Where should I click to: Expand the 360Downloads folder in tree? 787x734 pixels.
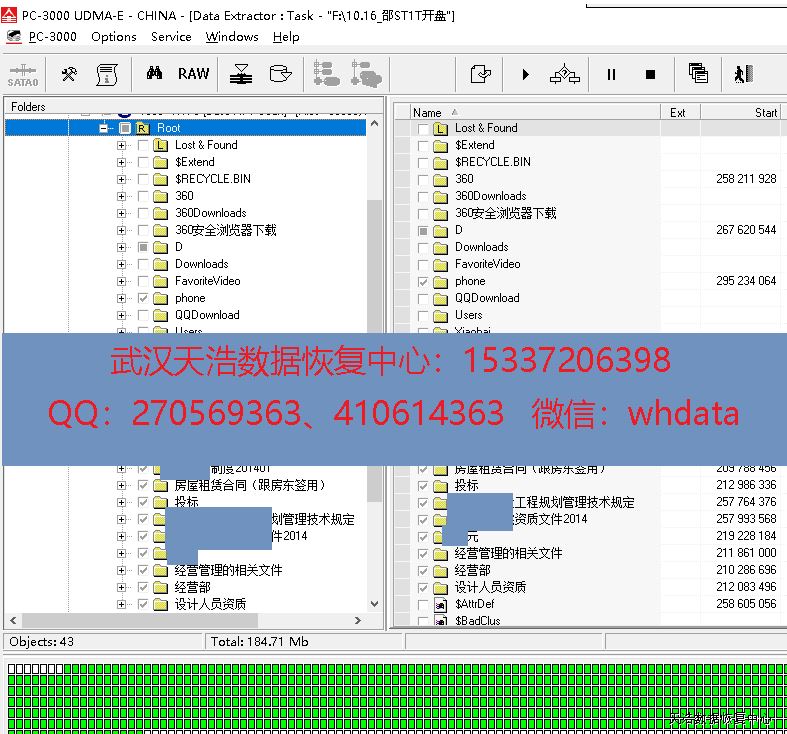tap(122, 213)
